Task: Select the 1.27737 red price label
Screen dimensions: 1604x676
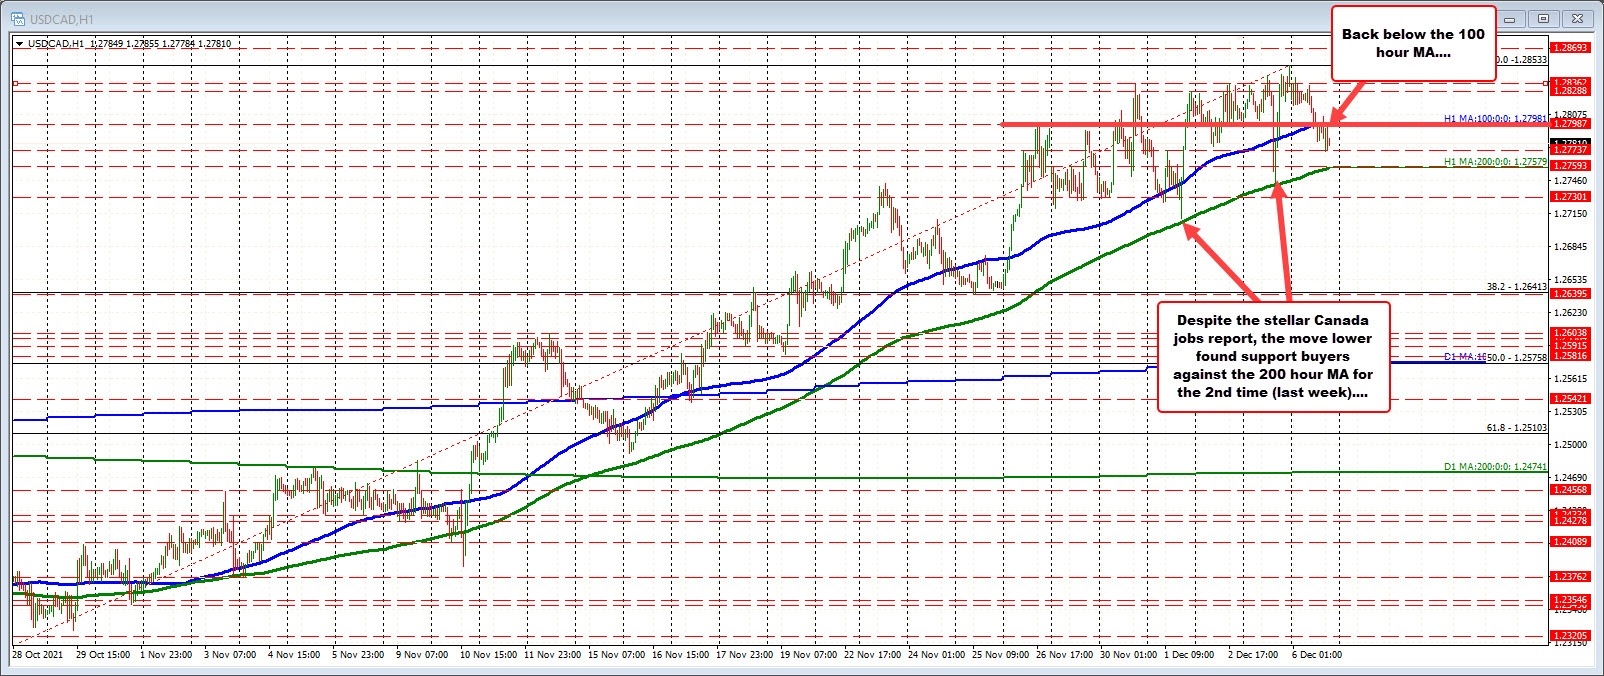Action: tap(1570, 150)
